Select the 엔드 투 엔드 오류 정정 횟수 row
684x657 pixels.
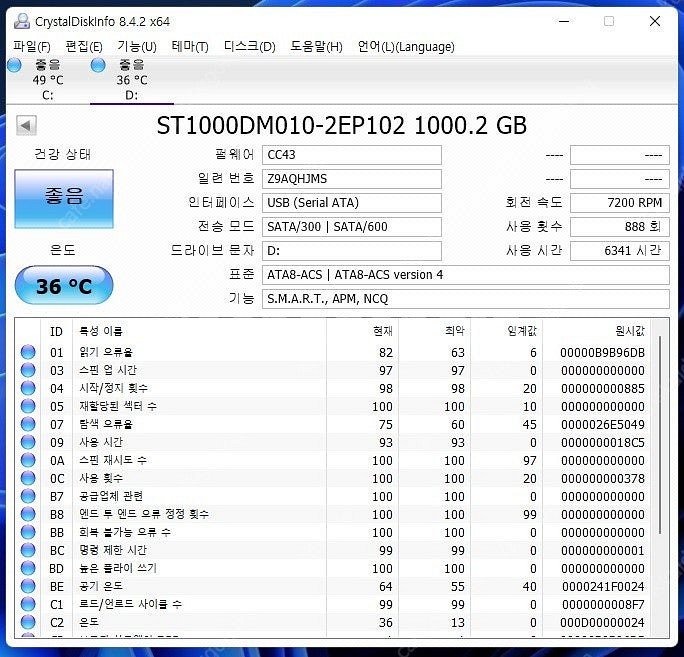pos(334,514)
